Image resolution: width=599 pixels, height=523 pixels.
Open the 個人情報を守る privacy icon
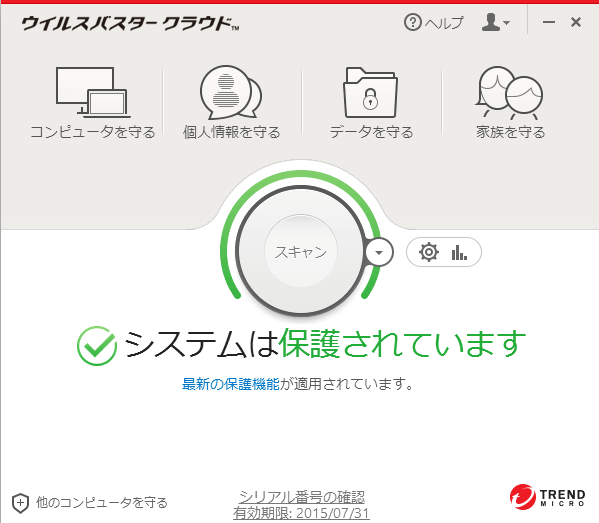pos(231,92)
